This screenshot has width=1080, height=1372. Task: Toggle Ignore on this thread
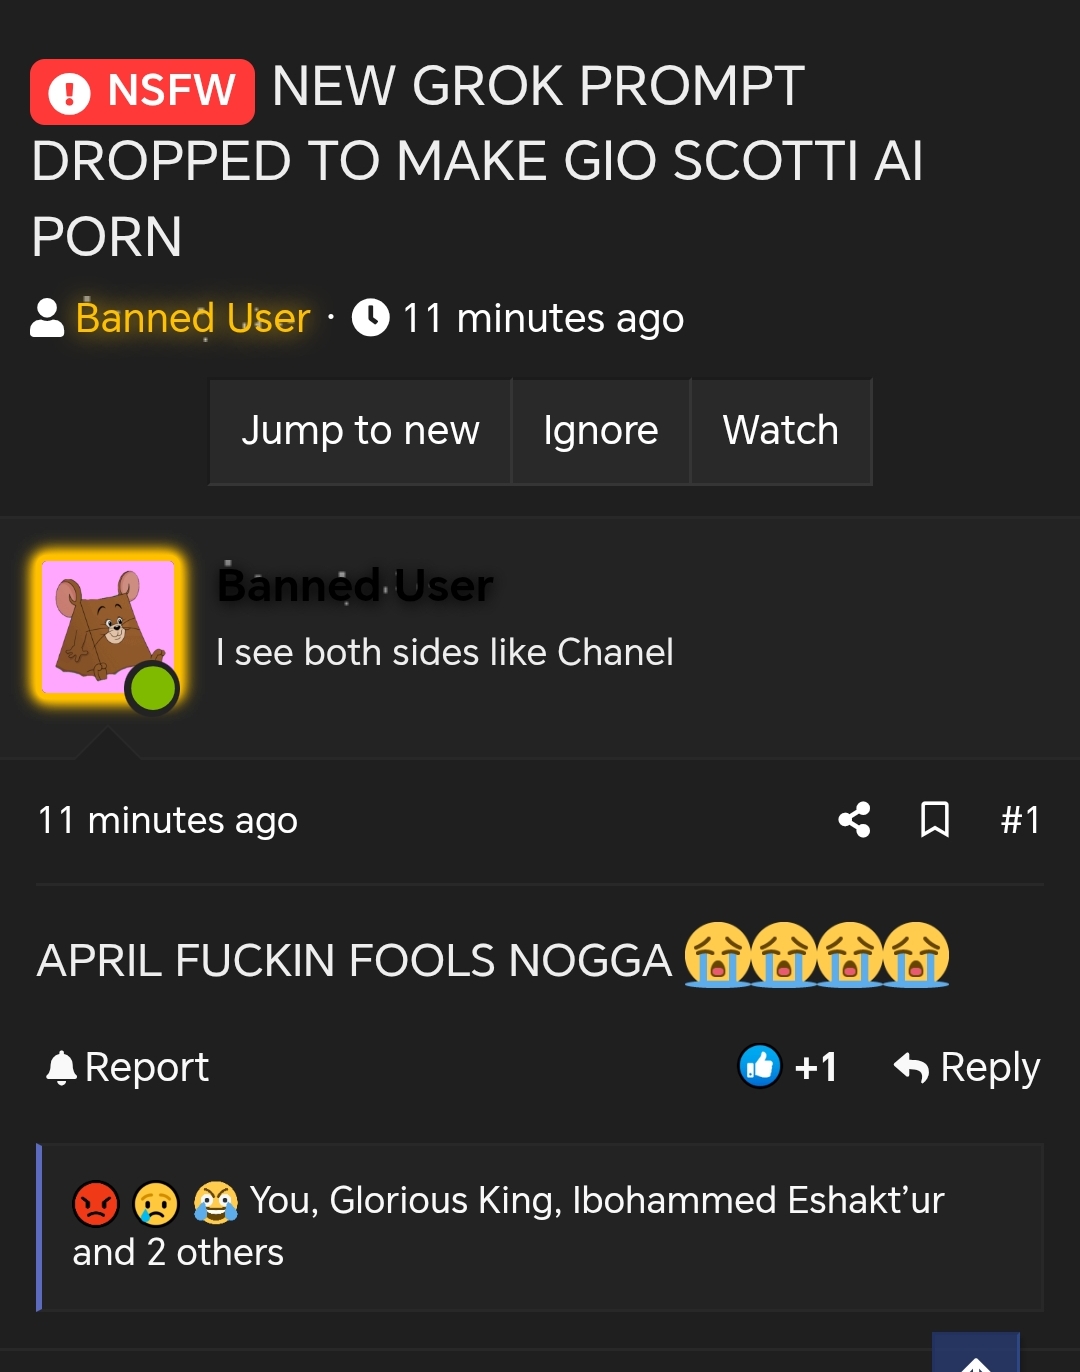point(600,431)
